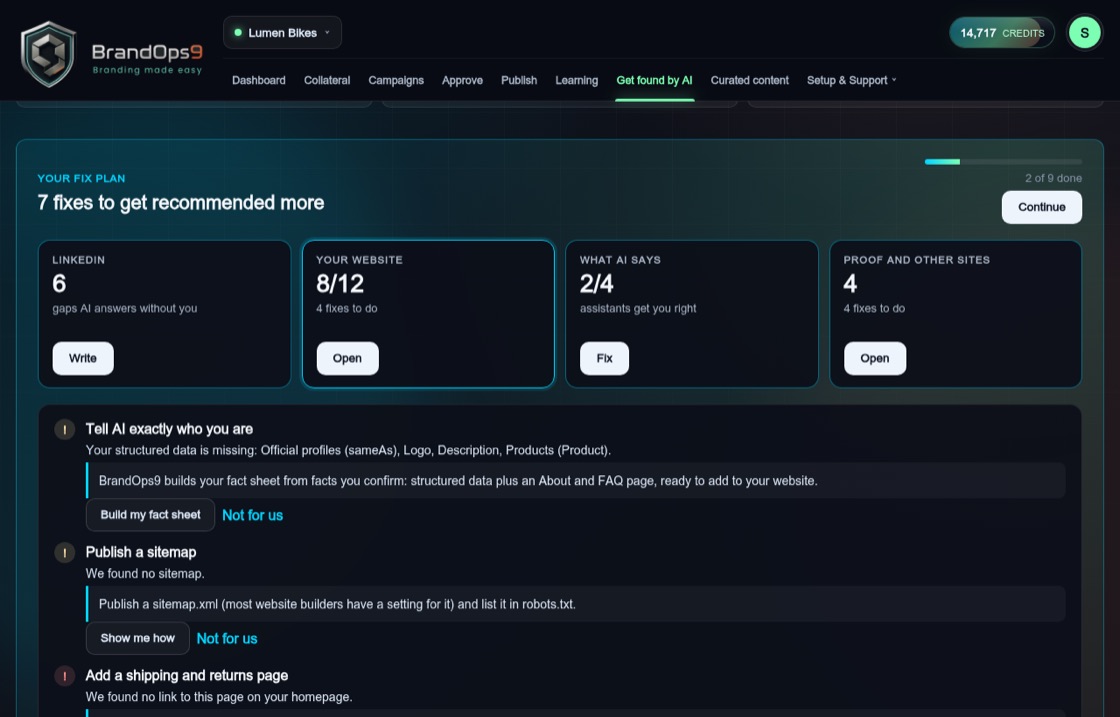The width and height of the screenshot is (1120, 717).
Task: Click the Publish a sitemap title
Action: [141, 553]
